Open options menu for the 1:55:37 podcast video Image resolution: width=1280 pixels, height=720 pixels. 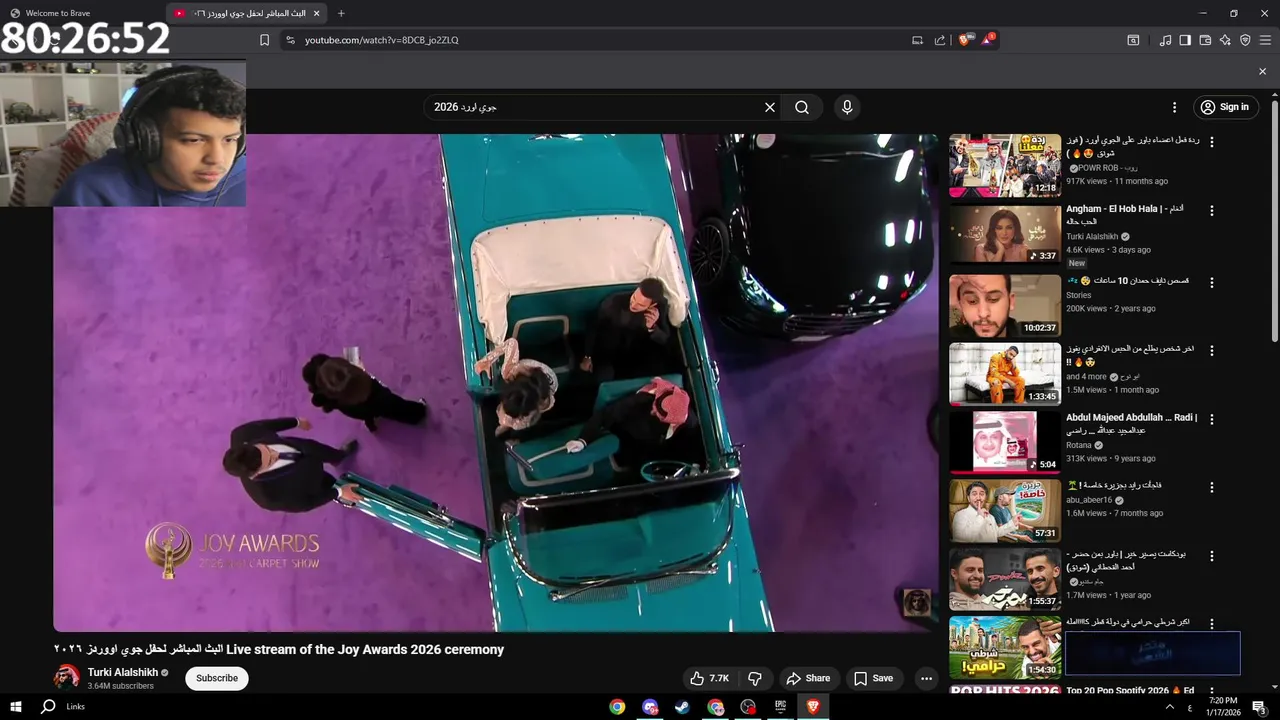click(1212, 556)
